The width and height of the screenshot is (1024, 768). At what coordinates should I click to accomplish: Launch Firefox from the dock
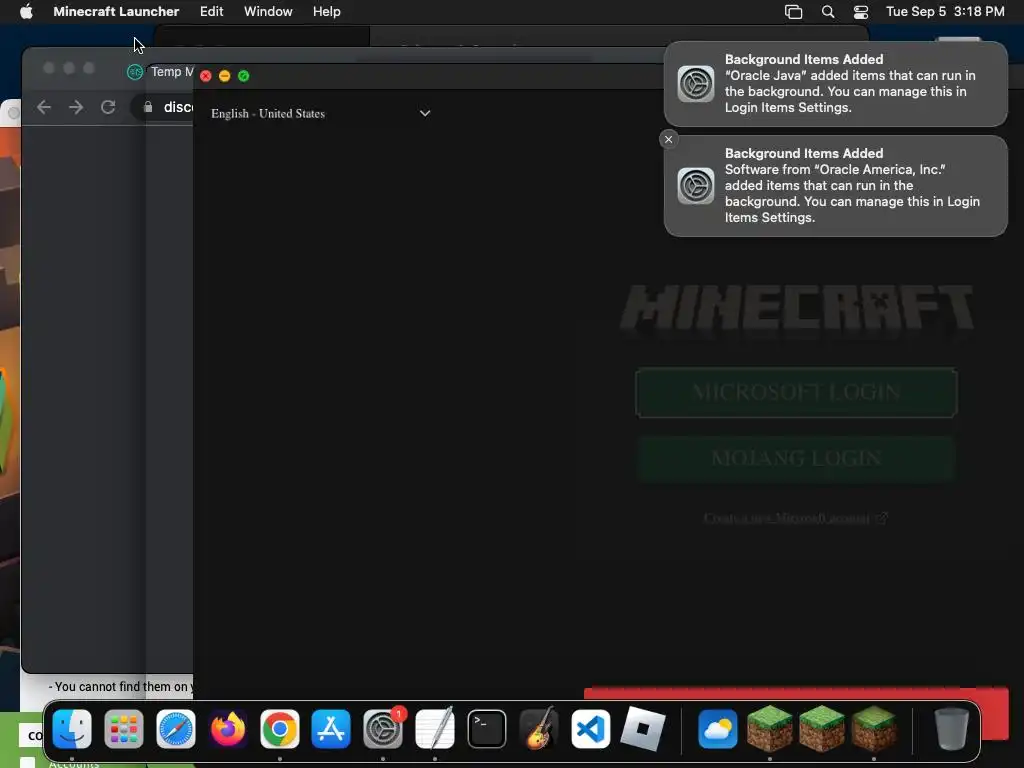coord(227,729)
